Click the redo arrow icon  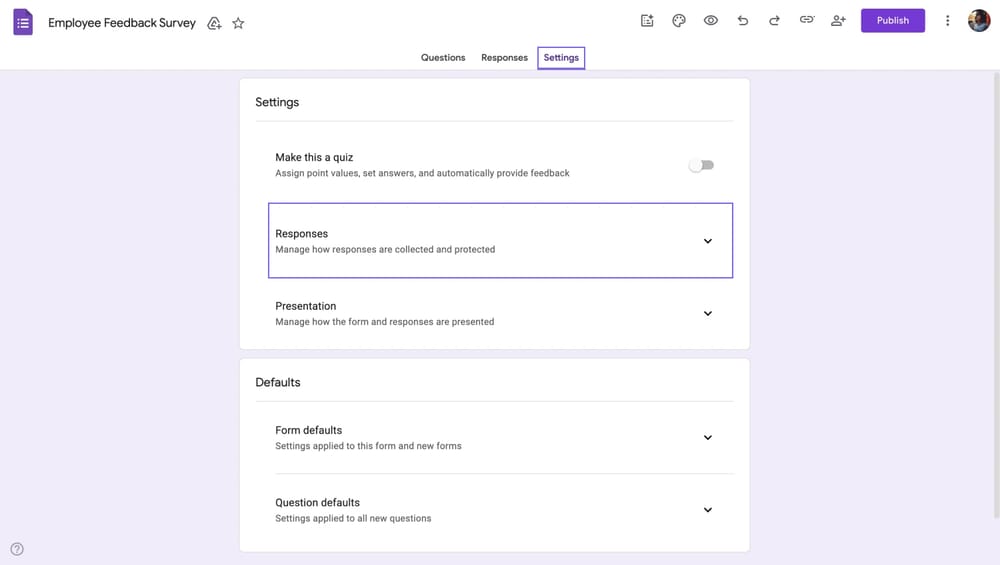pos(774,20)
